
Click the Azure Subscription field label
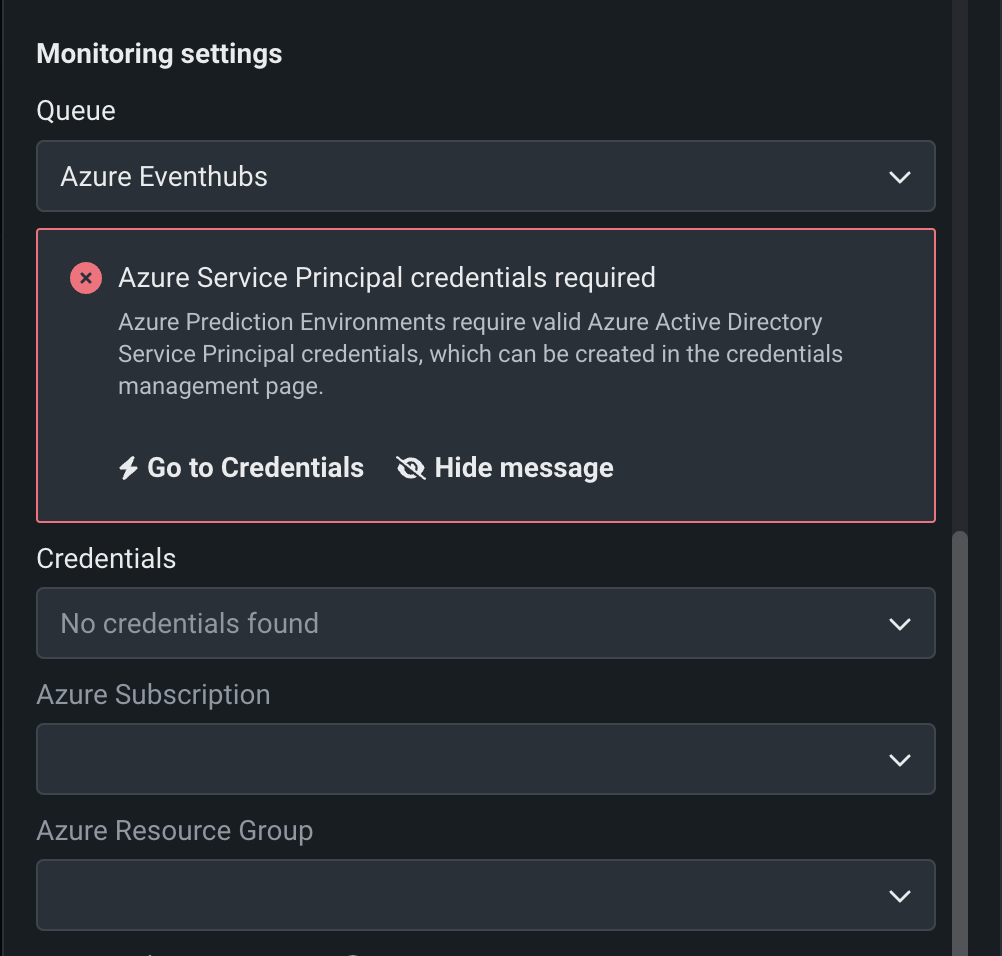153,695
